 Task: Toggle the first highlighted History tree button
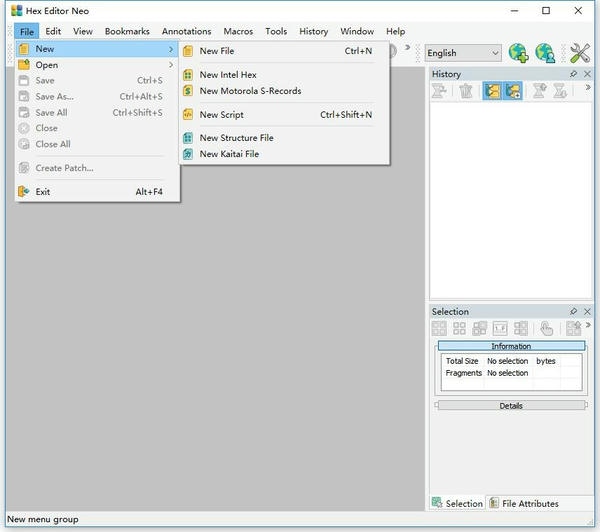point(492,91)
